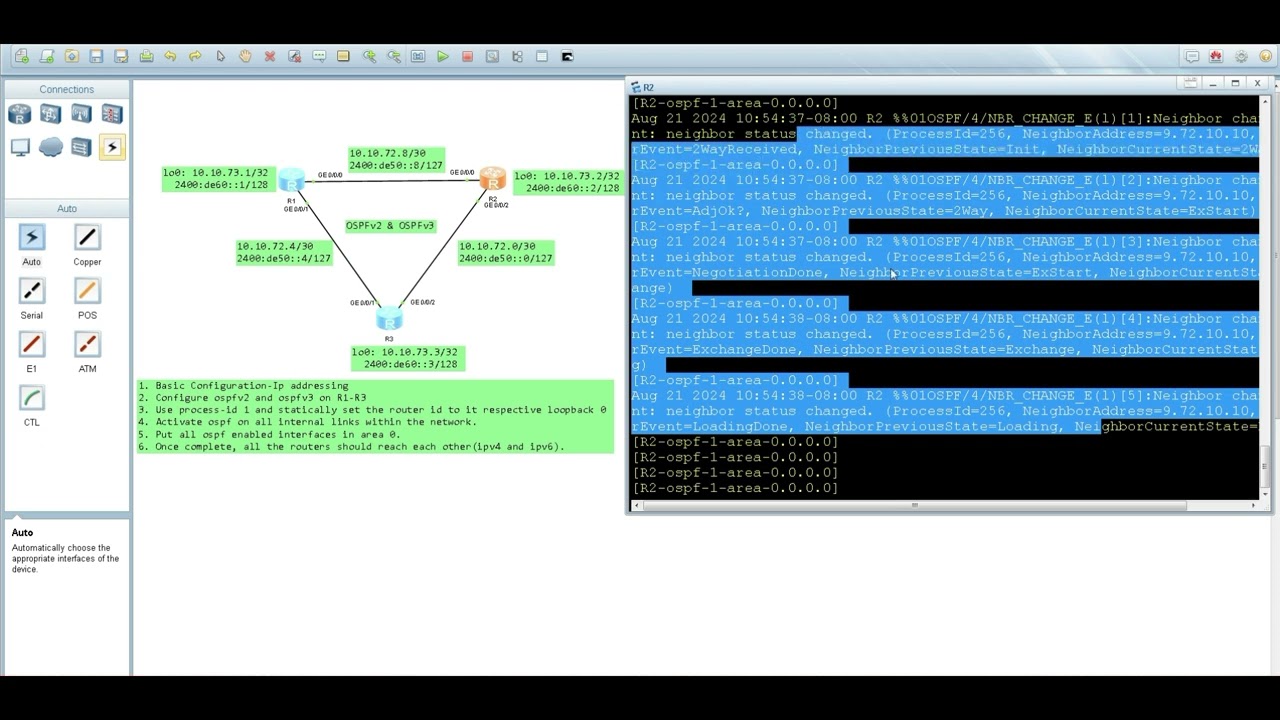The image size is (1280, 720).
Task: Fit the topology to screen
Action: 418,57
